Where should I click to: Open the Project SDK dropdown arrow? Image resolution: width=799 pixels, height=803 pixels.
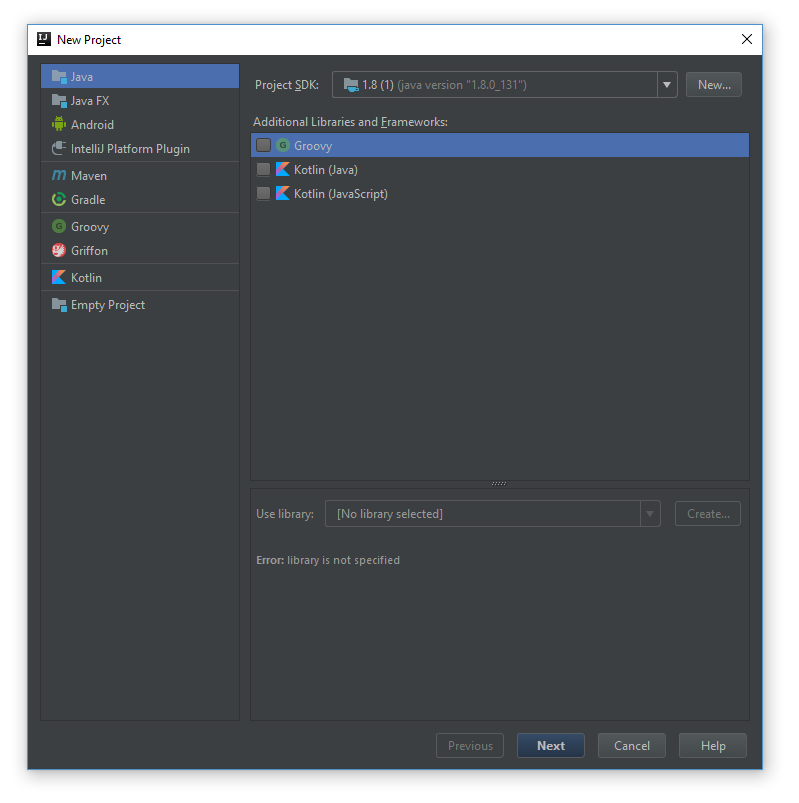[667, 84]
